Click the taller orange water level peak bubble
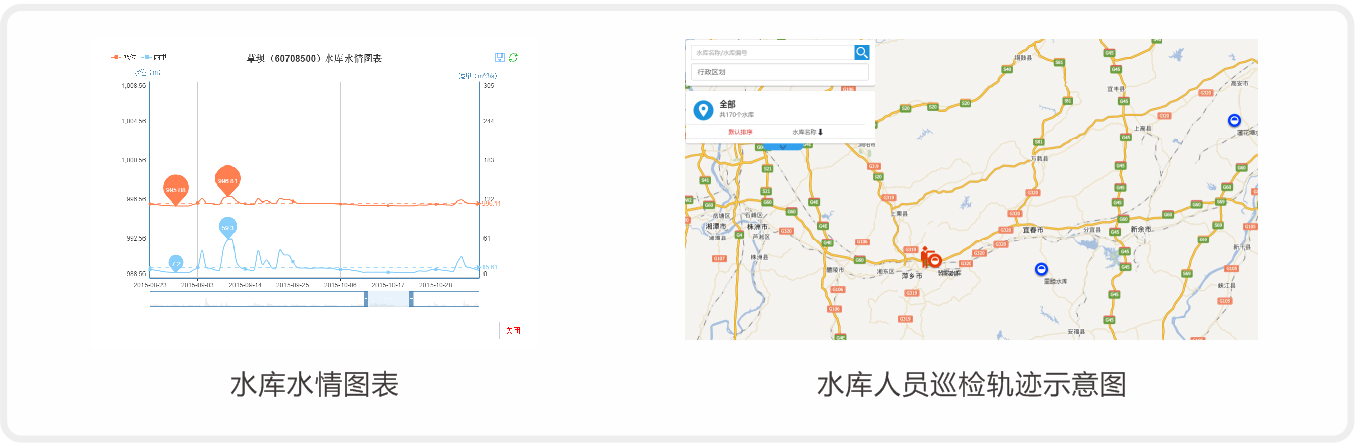Viewport: 1360px width, 445px height. 228,180
